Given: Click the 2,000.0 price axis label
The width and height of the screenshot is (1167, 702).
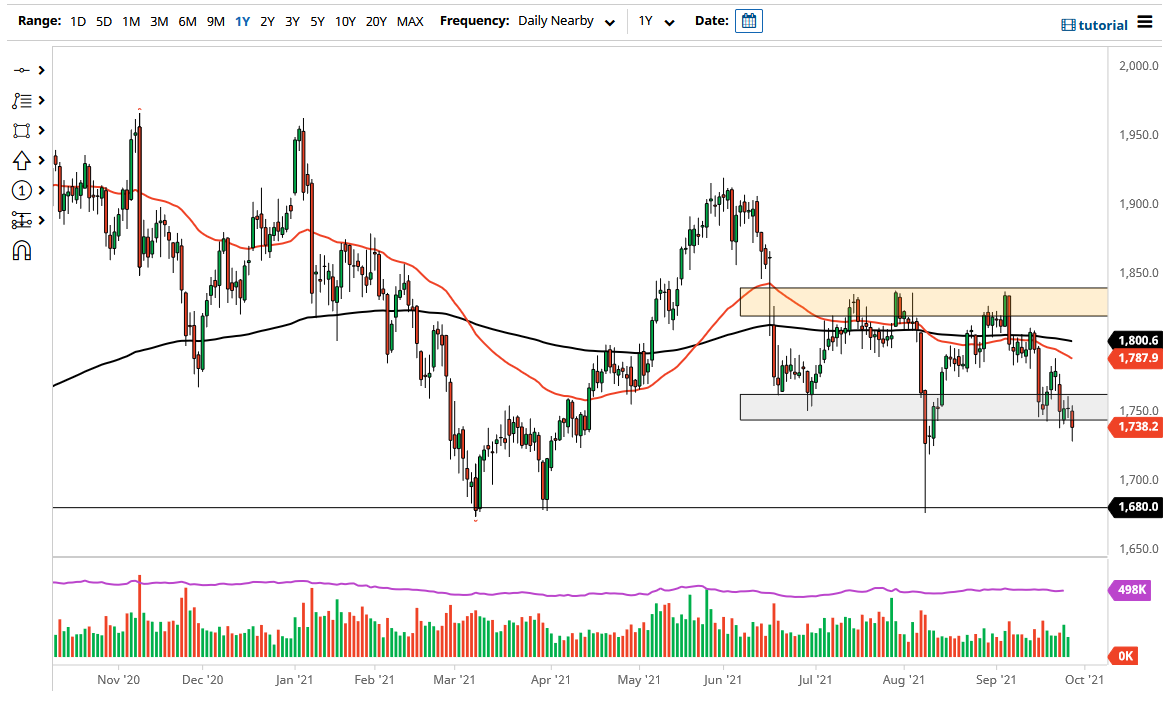Looking at the screenshot, I should point(1139,66).
